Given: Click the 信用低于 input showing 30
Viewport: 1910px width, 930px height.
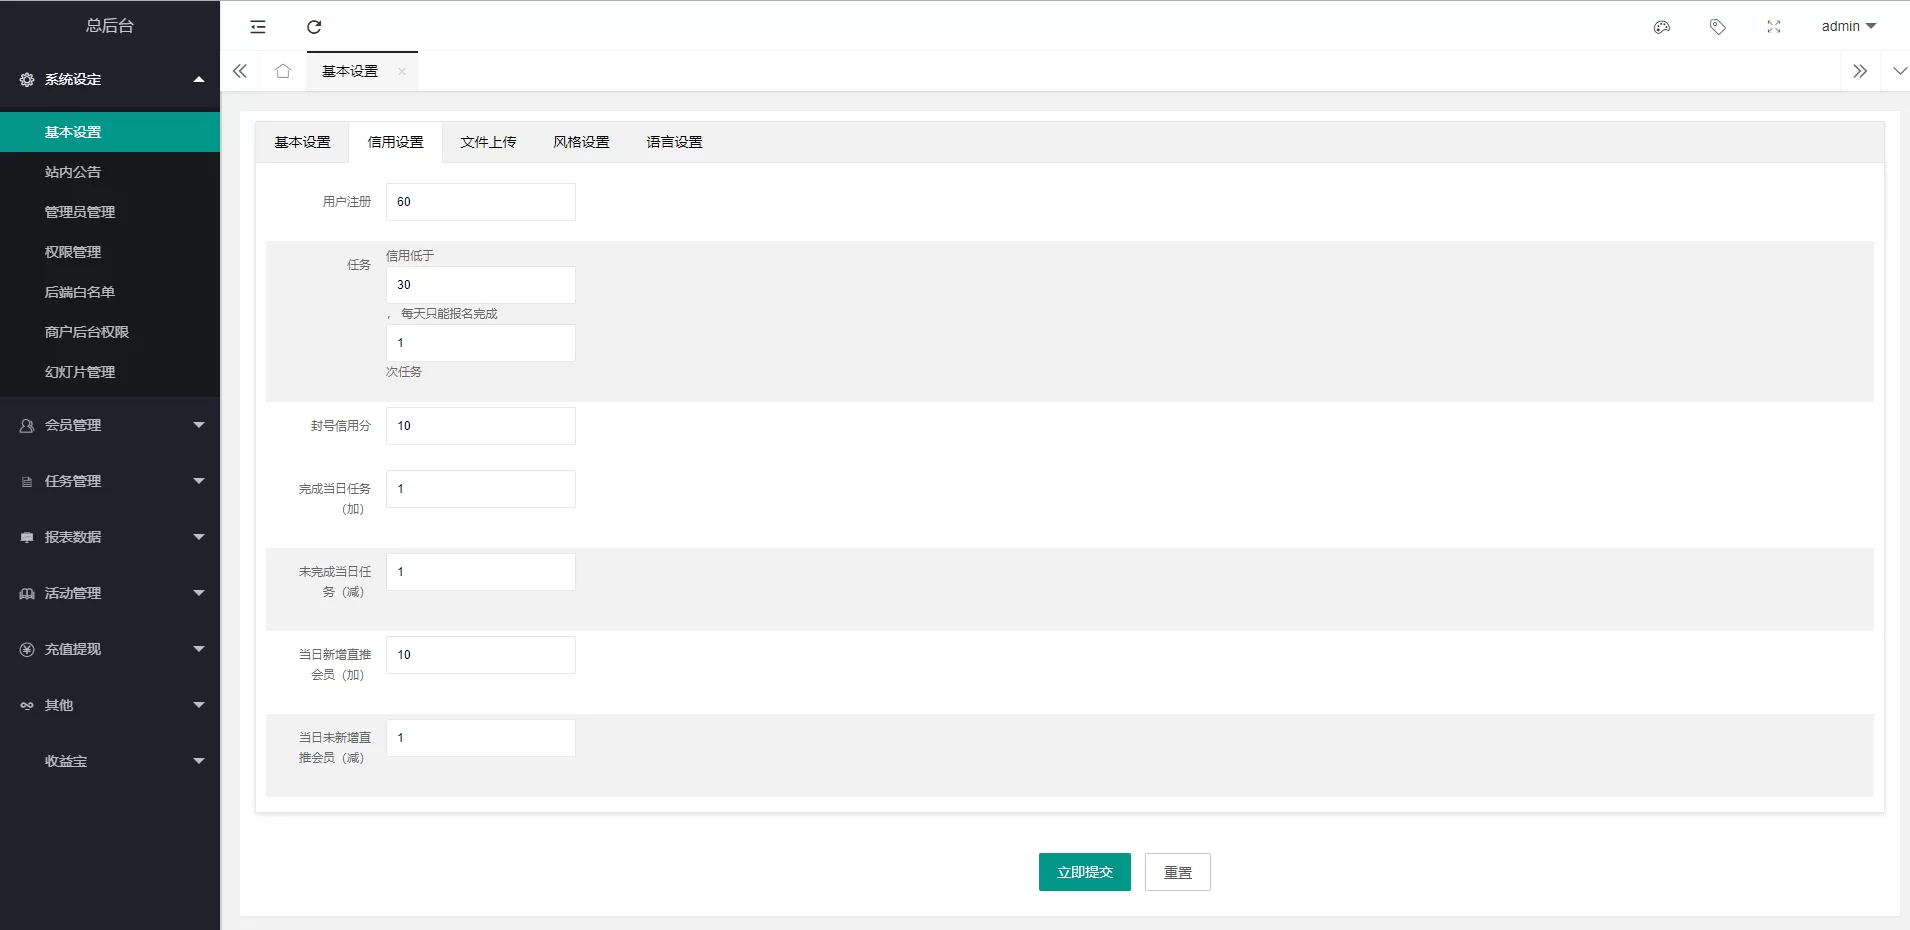Looking at the screenshot, I should (481, 285).
